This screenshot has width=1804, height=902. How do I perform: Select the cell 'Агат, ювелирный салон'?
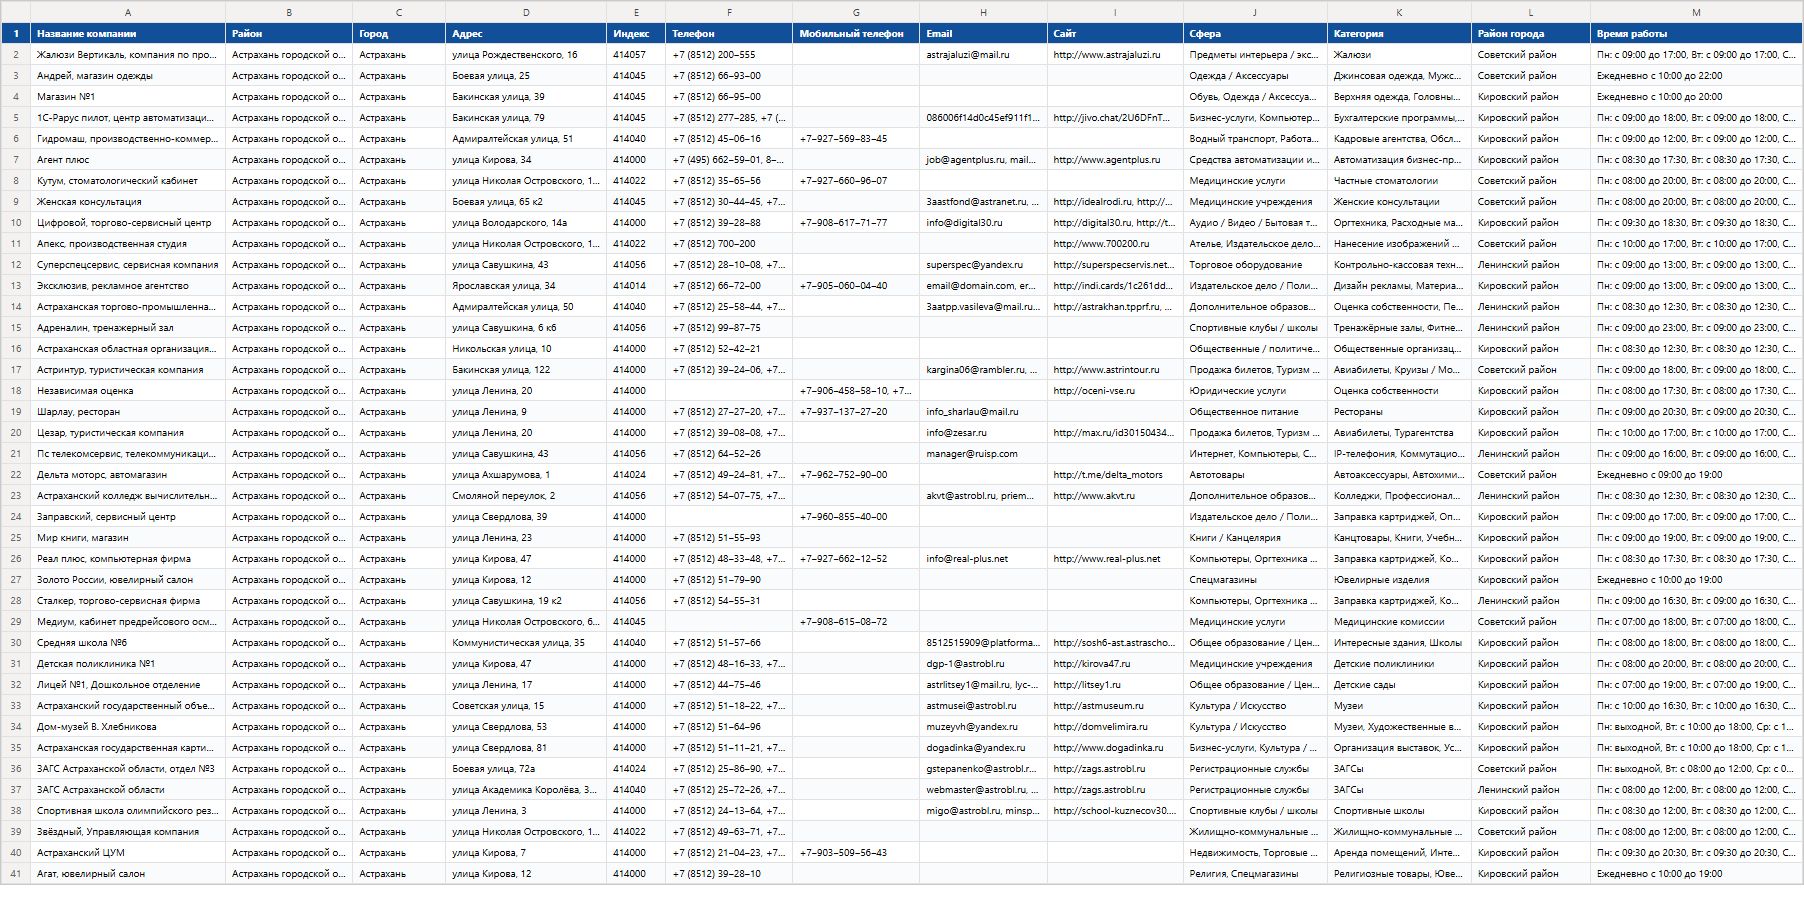(128, 874)
